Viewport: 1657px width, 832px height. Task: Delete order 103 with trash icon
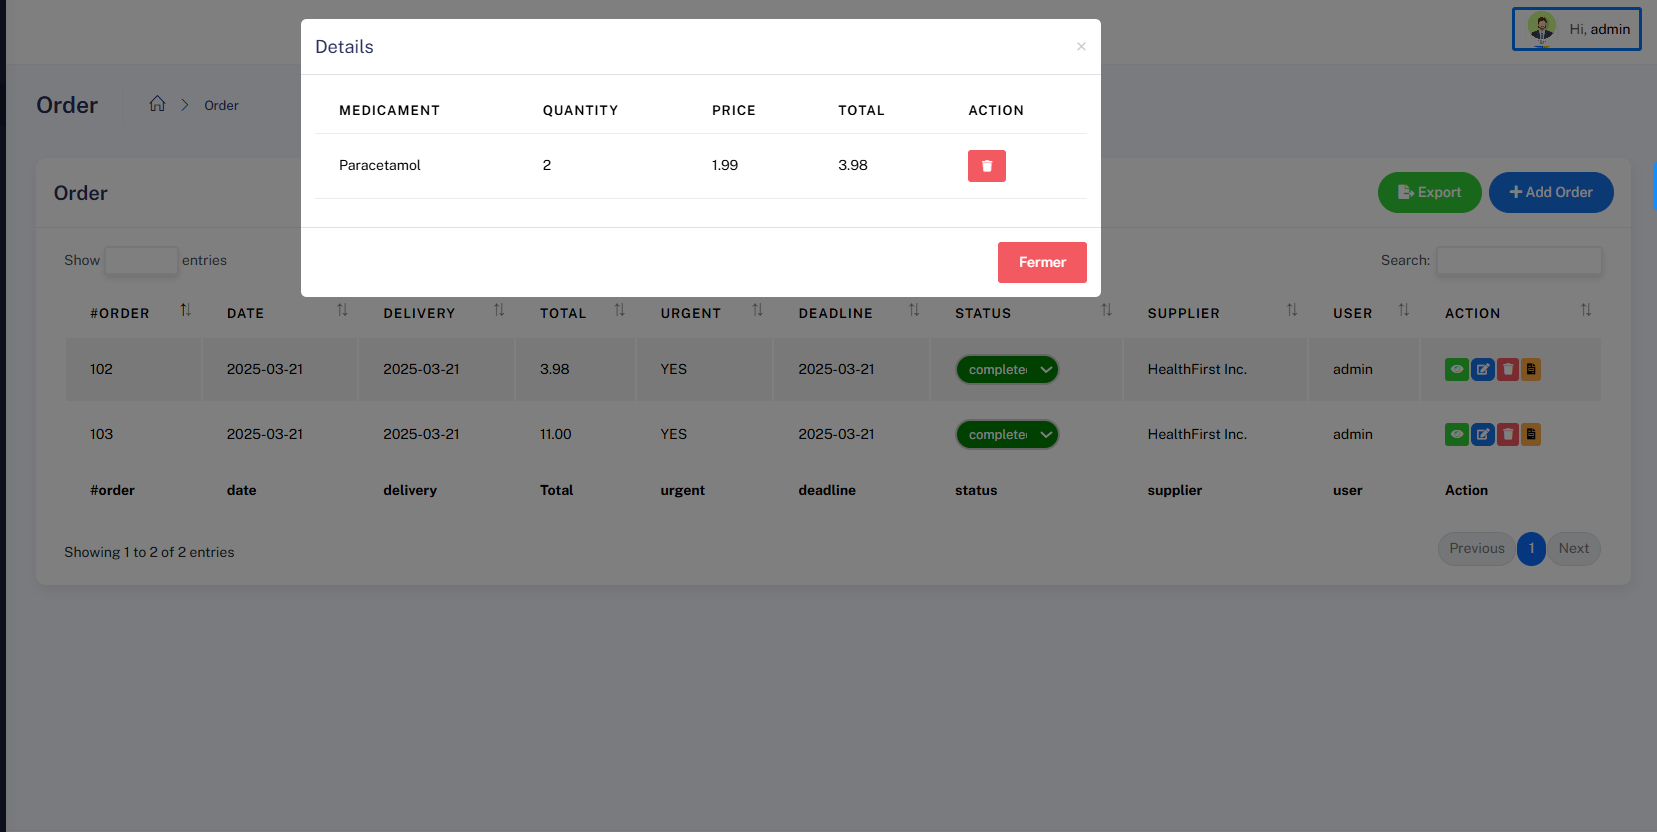(x=1507, y=434)
